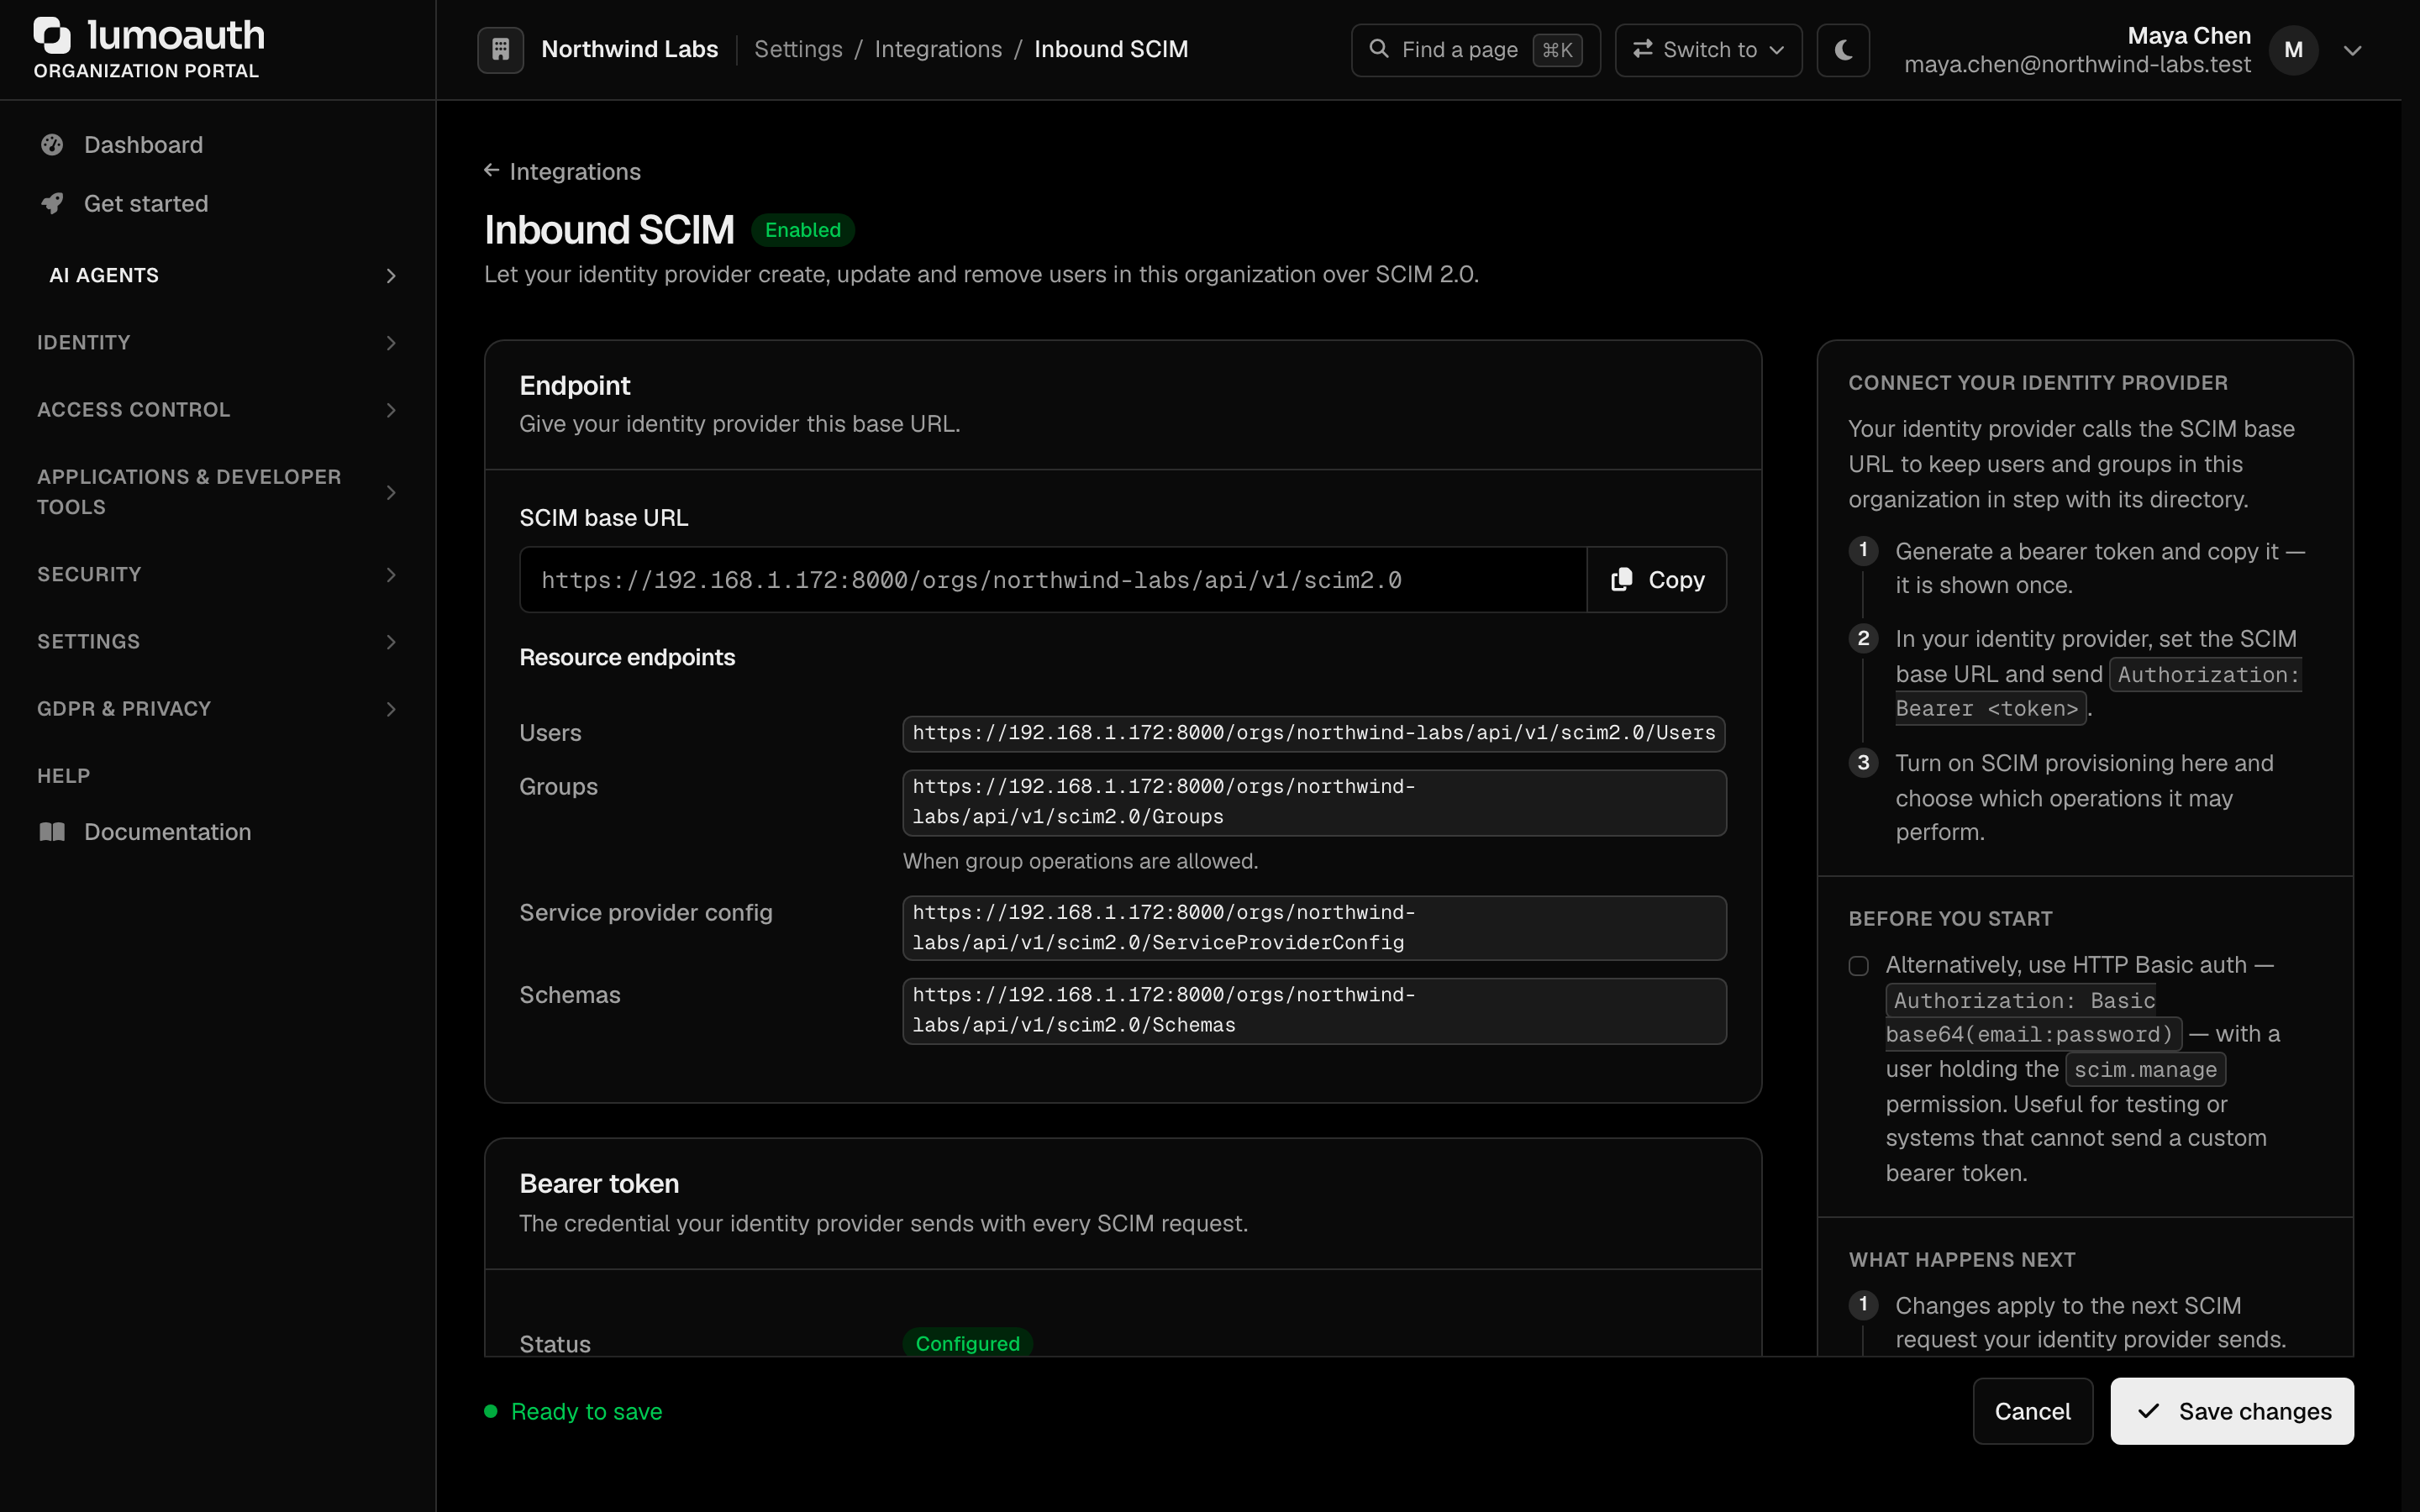Expand the Settings sidebar section
This screenshot has width=2420, height=1512.
pos(217,642)
